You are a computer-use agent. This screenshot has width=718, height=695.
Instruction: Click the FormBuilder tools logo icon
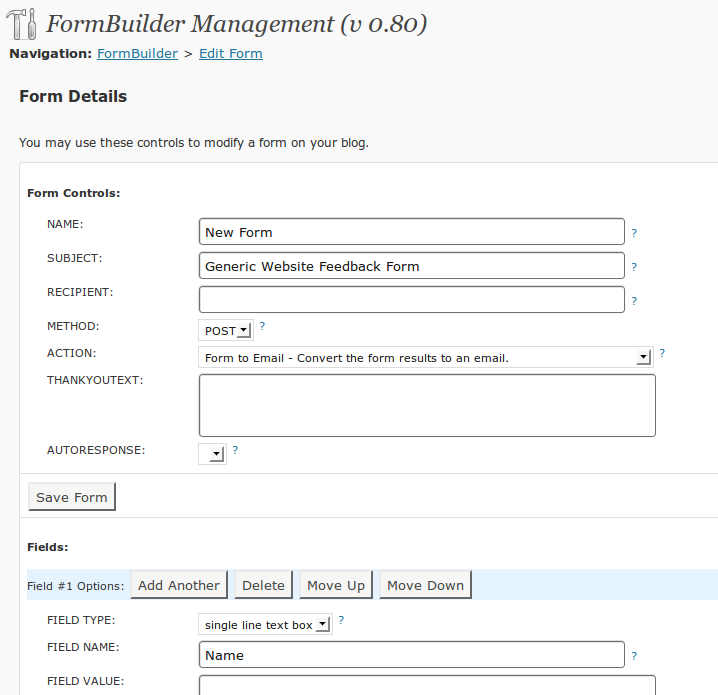pyautogui.click(x=21, y=24)
